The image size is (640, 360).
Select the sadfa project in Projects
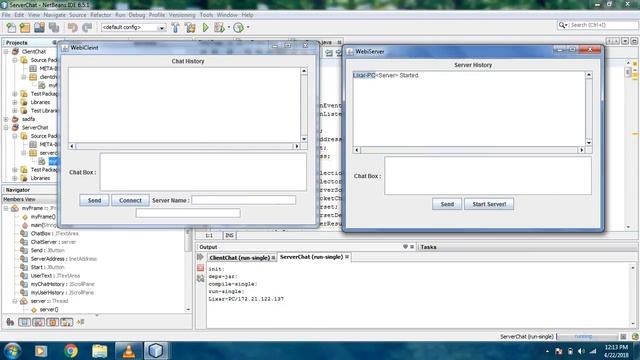pyautogui.click(x=28, y=119)
